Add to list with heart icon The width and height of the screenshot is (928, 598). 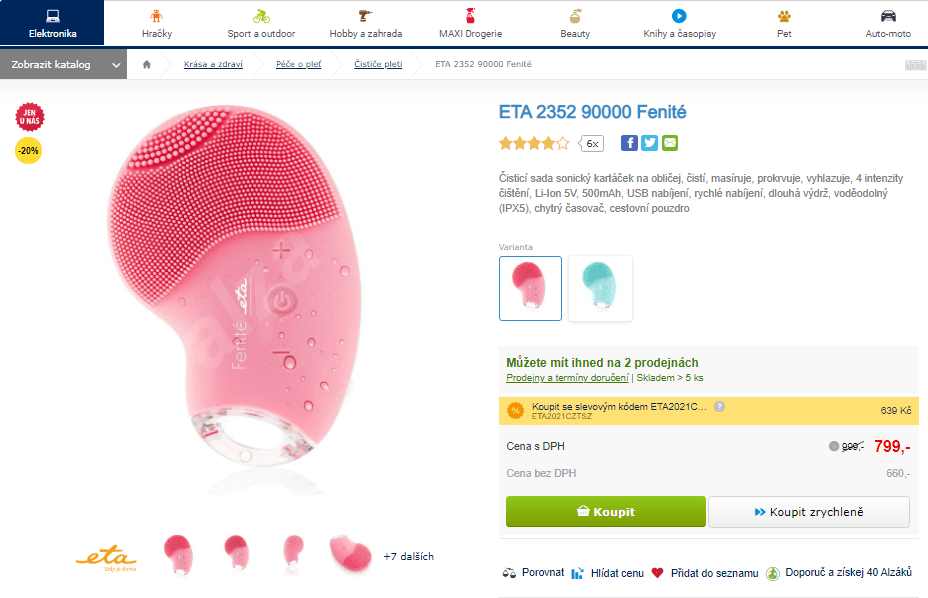[x=657, y=573]
